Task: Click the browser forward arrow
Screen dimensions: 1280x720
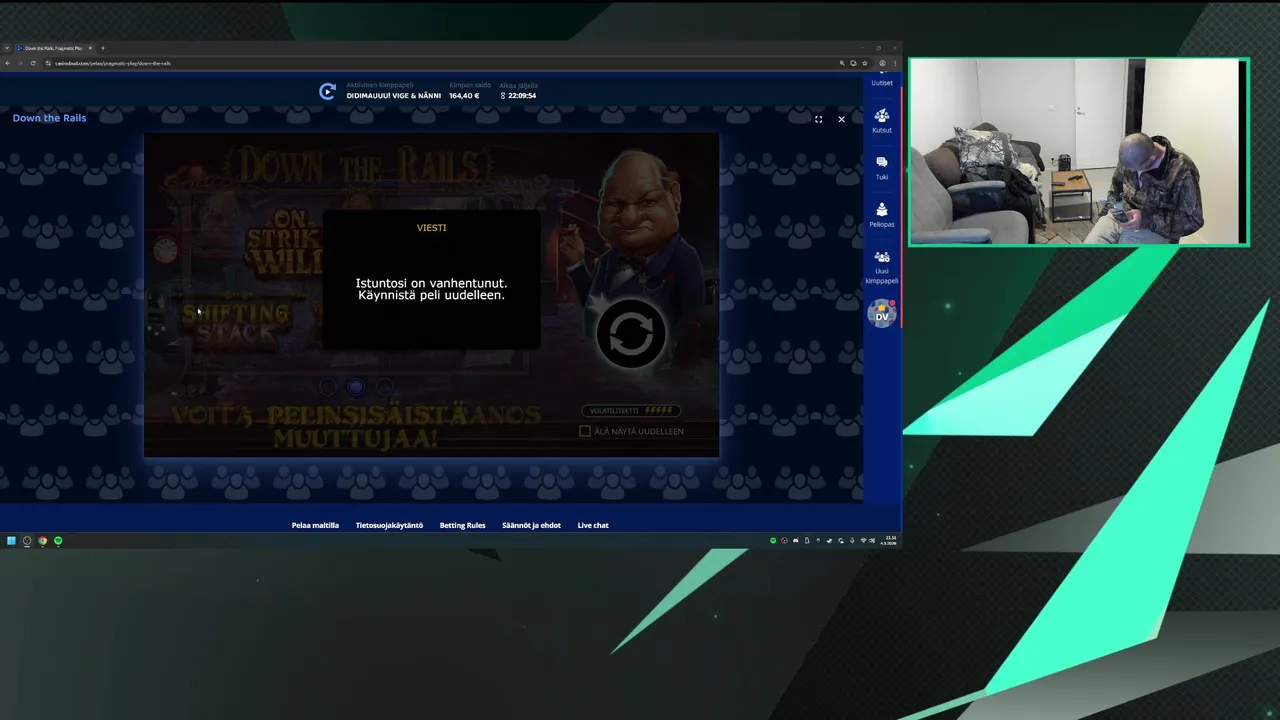Action: tap(20, 63)
